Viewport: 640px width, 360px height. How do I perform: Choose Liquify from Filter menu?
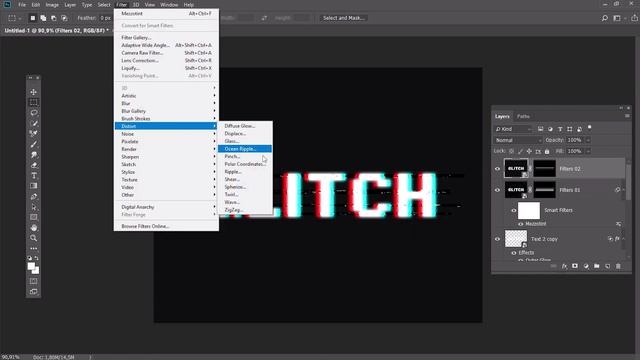tap(167, 68)
